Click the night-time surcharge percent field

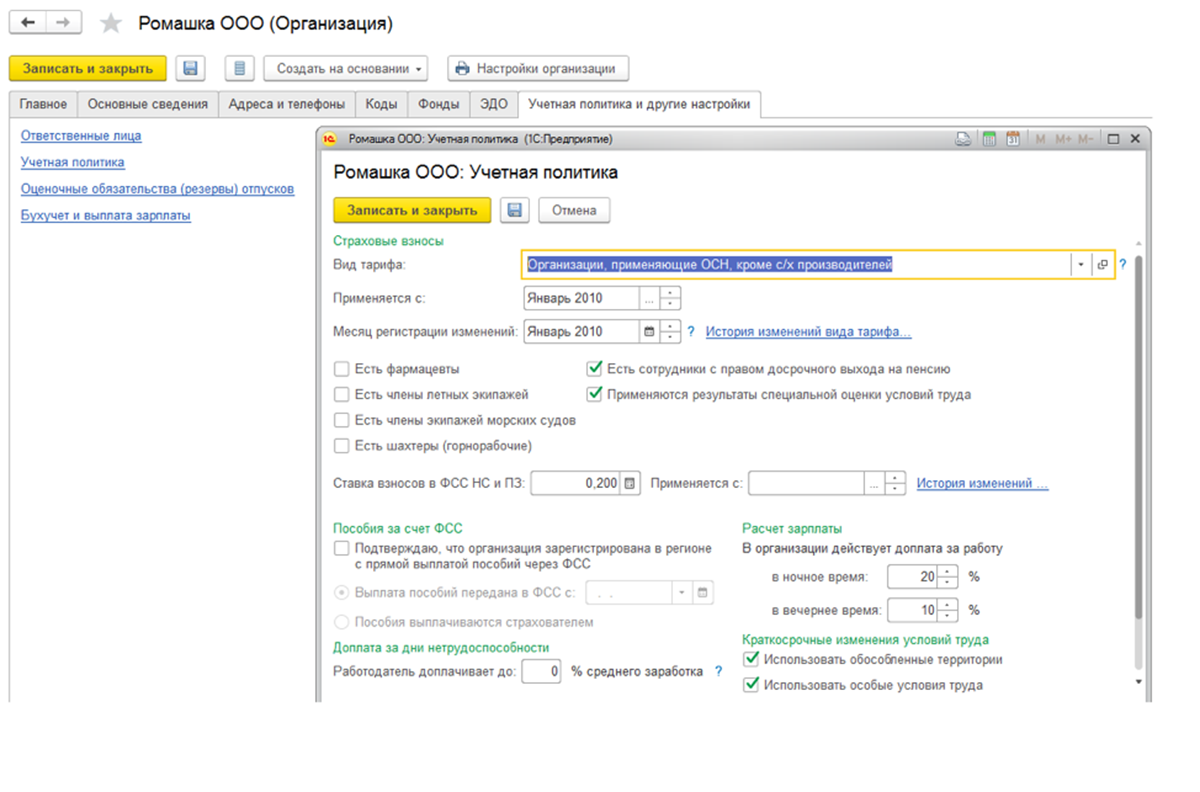pos(913,577)
